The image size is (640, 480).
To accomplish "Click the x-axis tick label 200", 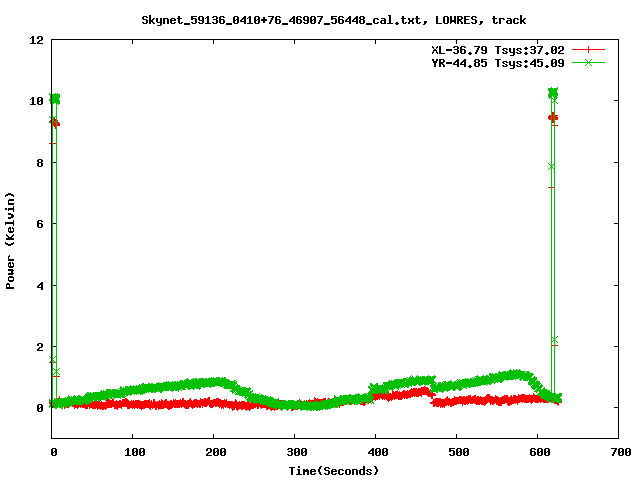I will pyautogui.click(x=216, y=452).
